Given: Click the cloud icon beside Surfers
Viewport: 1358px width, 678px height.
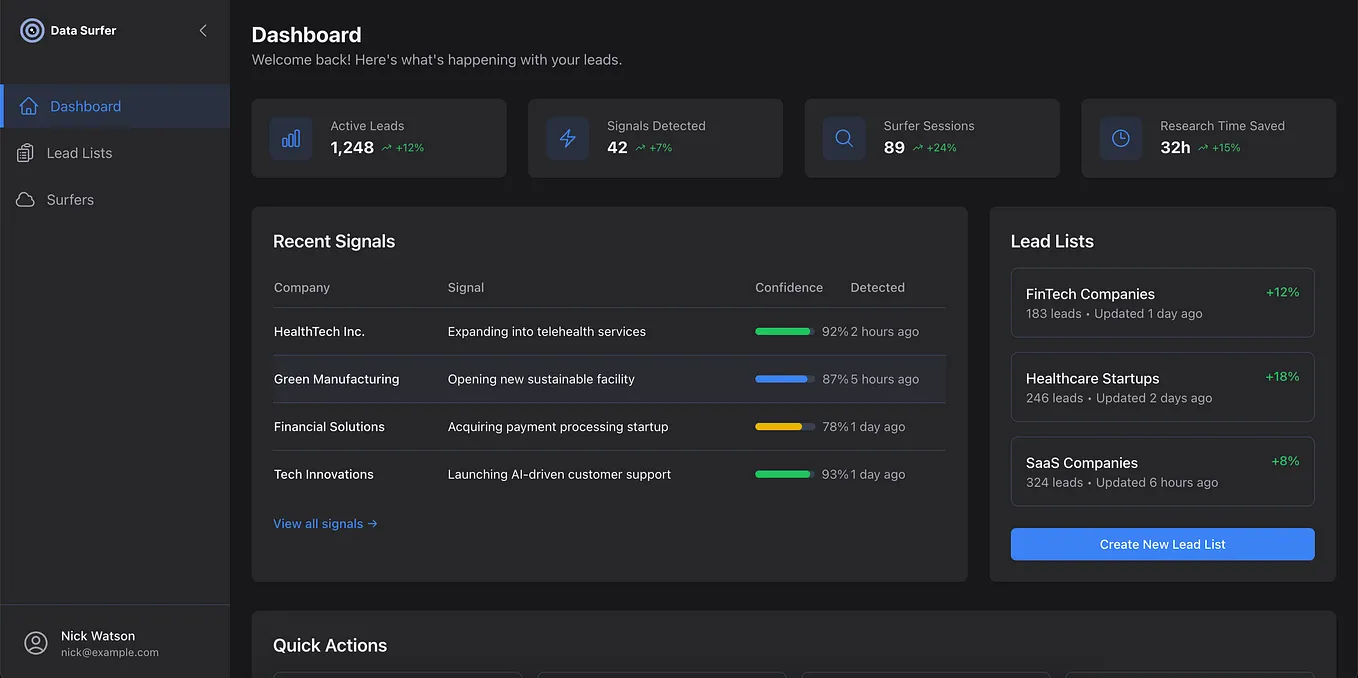Looking at the screenshot, I should click(x=29, y=199).
